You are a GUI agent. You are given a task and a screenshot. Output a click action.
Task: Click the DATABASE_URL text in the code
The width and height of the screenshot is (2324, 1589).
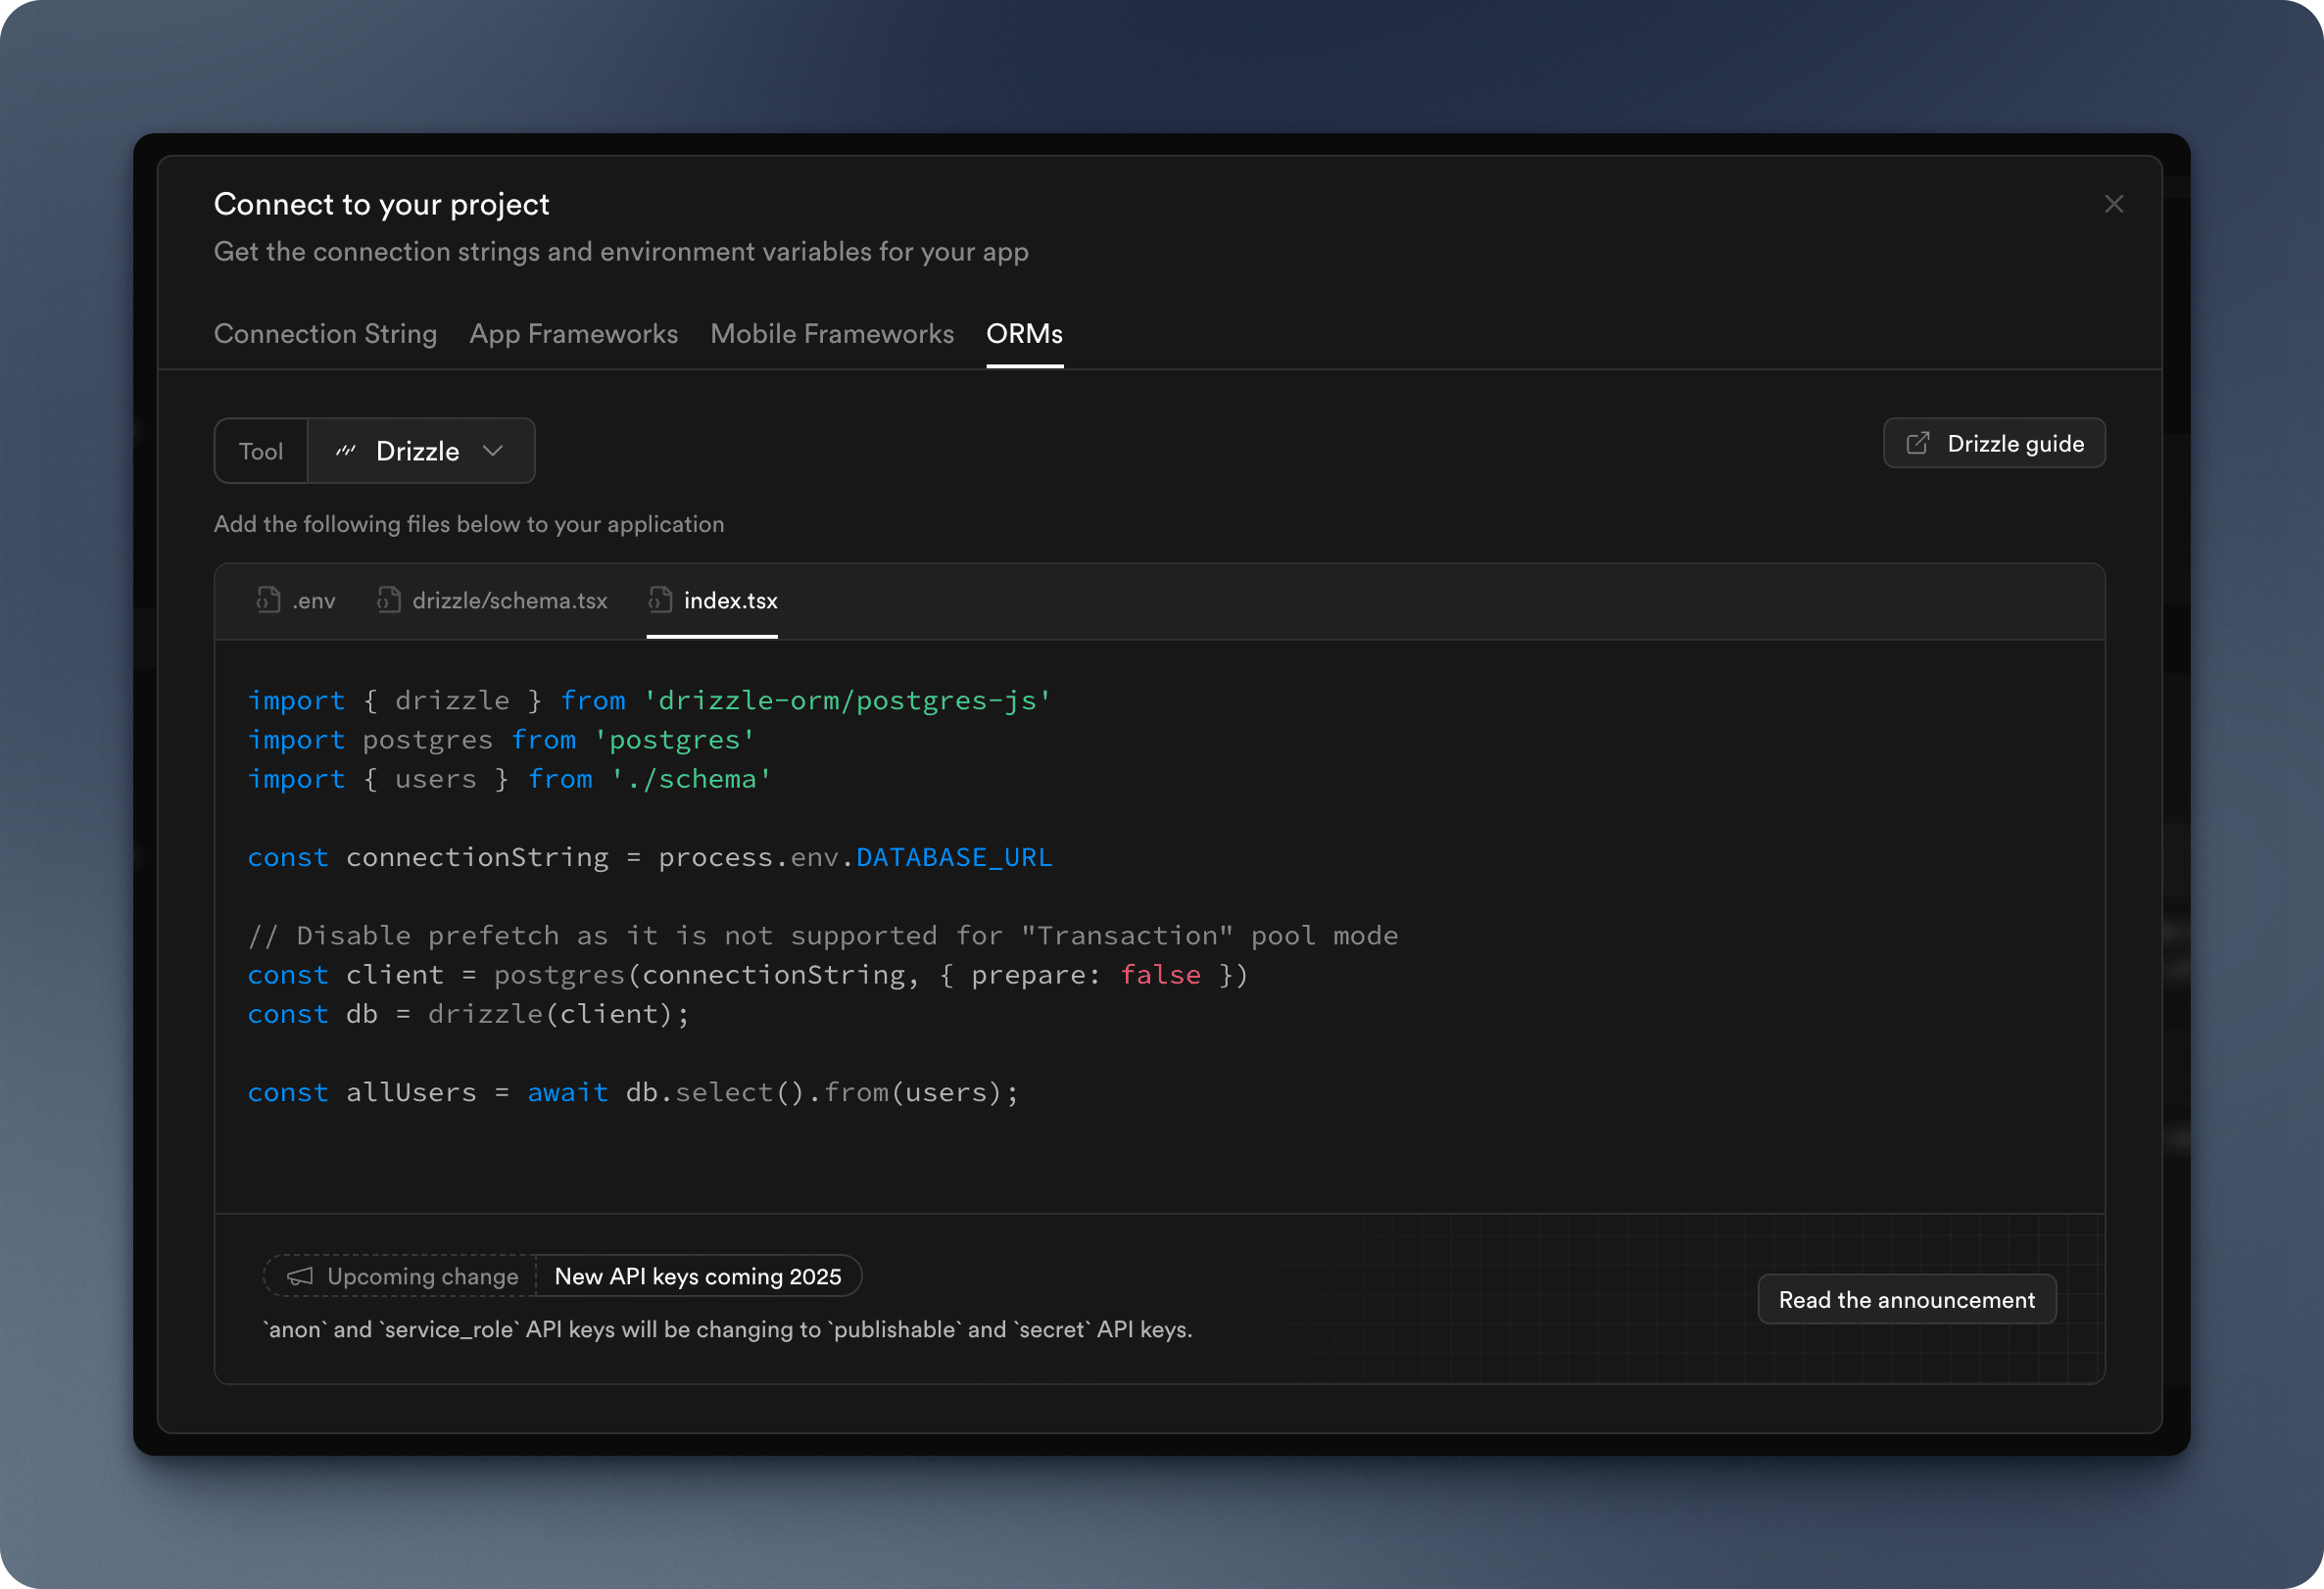(x=953, y=857)
